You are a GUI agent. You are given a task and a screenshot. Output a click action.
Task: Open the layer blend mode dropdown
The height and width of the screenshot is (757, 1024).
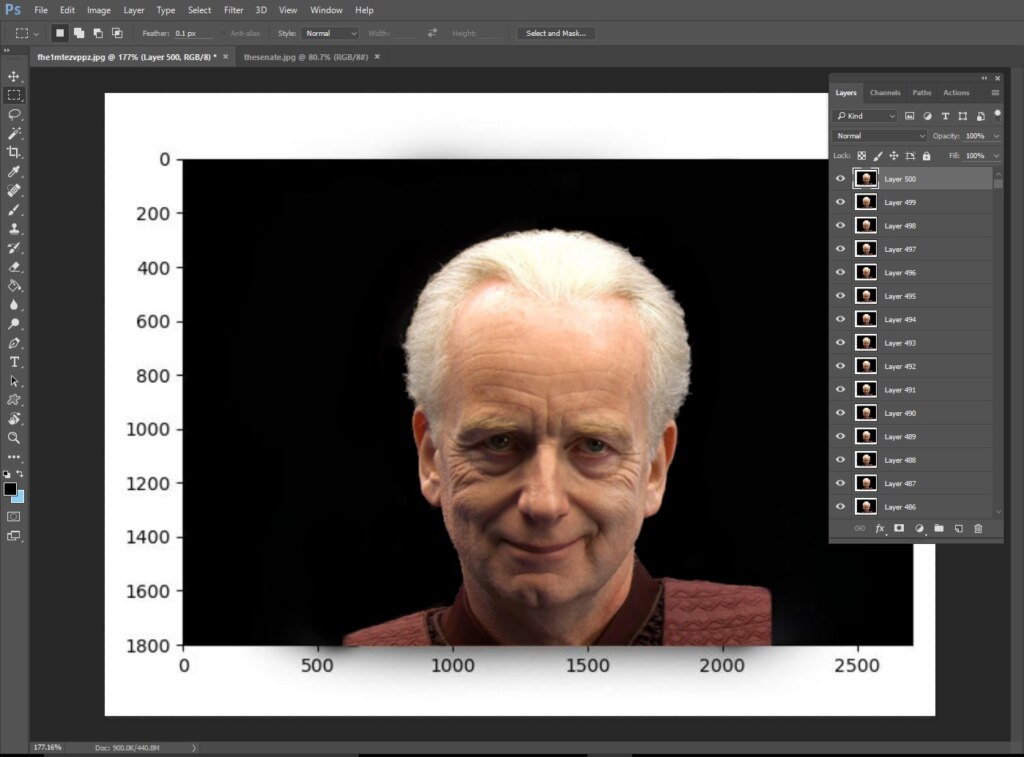pos(880,136)
